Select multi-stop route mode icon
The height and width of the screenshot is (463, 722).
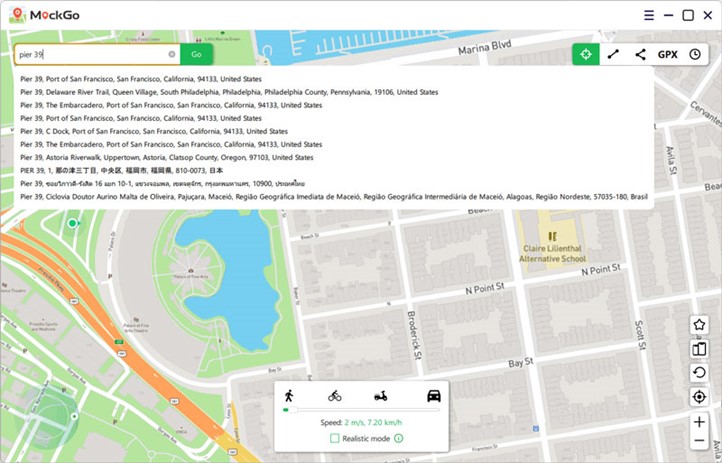pyautogui.click(x=640, y=54)
